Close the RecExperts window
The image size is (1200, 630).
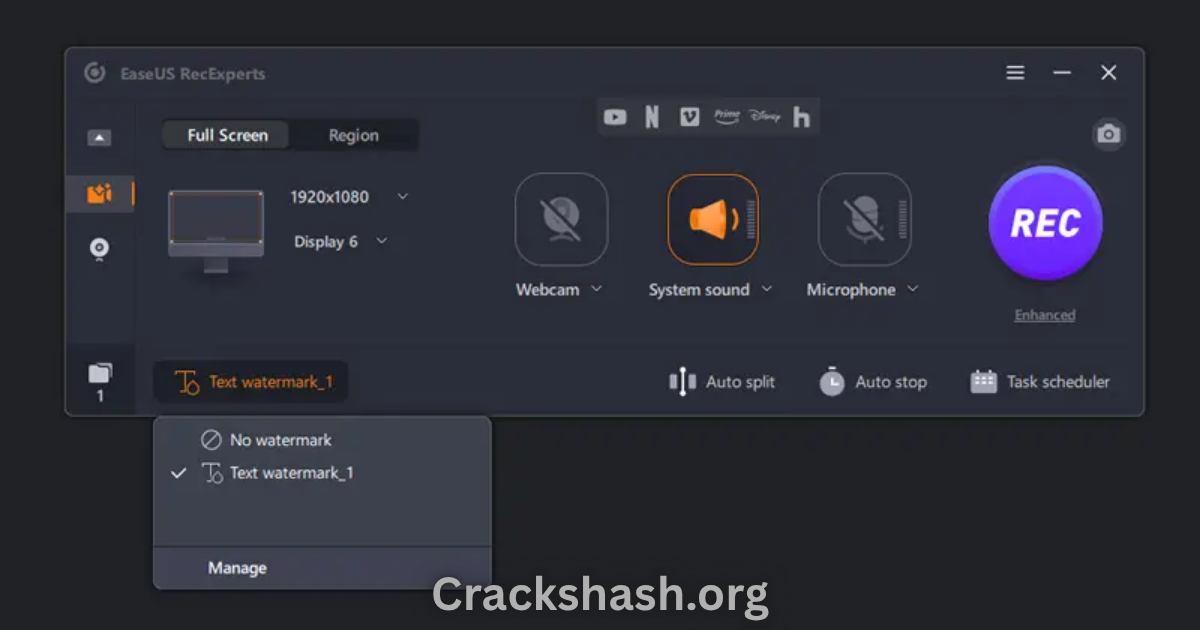click(x=1109, y=73)
